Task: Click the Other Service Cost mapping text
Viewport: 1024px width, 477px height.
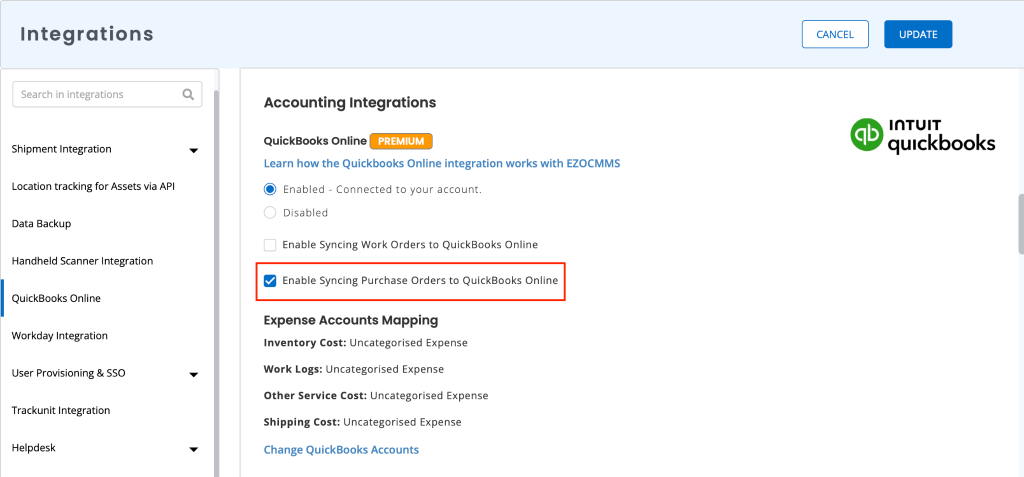Action: pyautogui.click(x=376, y=396)
